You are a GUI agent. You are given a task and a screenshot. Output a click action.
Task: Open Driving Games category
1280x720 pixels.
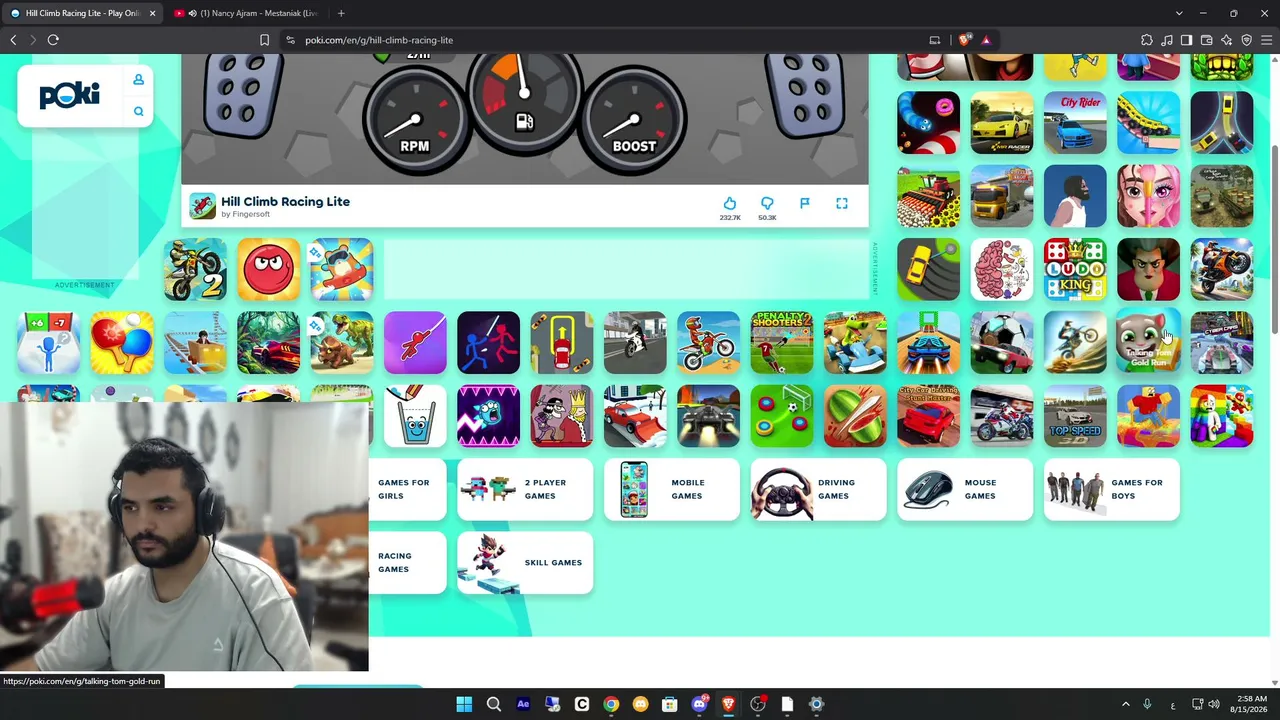[x=818, y=489]
